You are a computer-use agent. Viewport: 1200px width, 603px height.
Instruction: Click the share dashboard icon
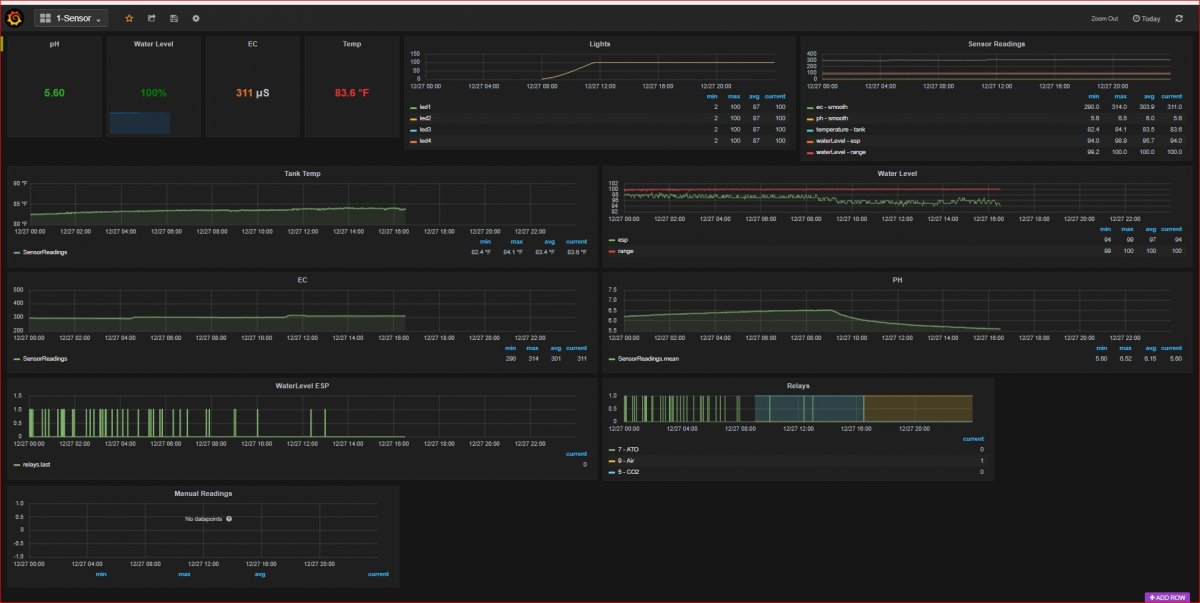(151, 18)
